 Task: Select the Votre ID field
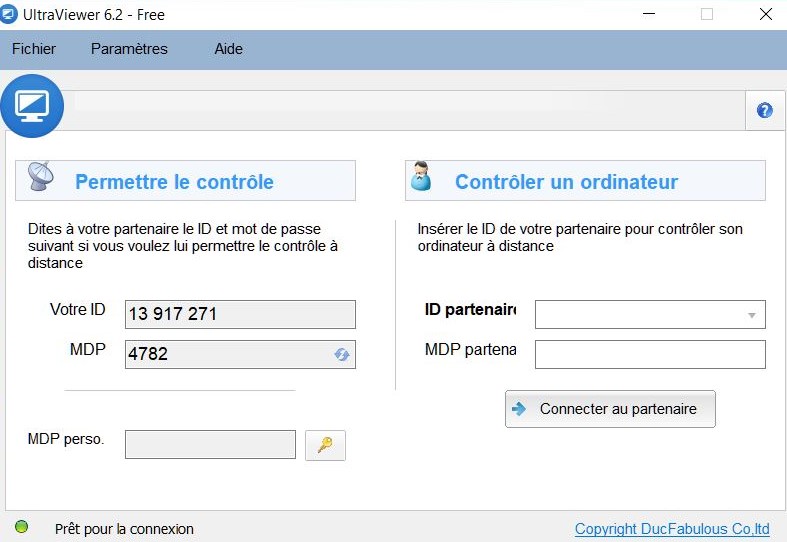click(240, 314)
